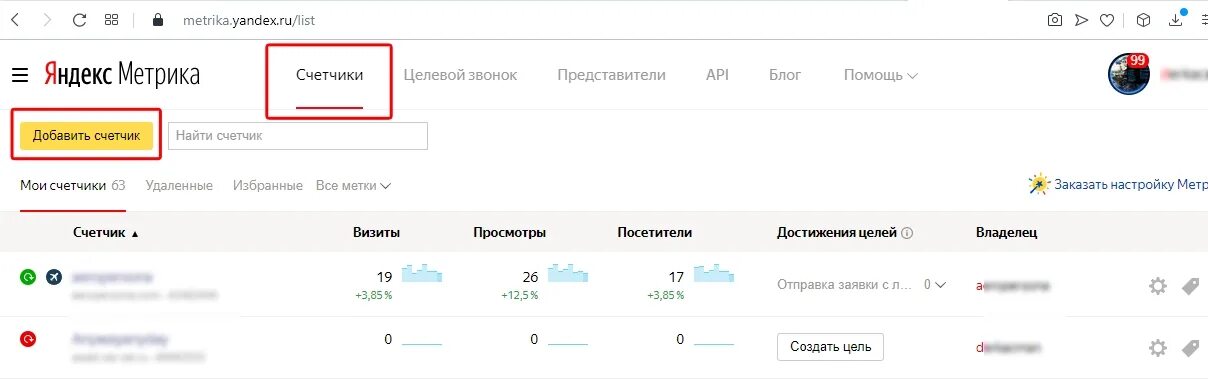Focus the Найти счетчик search field

point(298,136)
